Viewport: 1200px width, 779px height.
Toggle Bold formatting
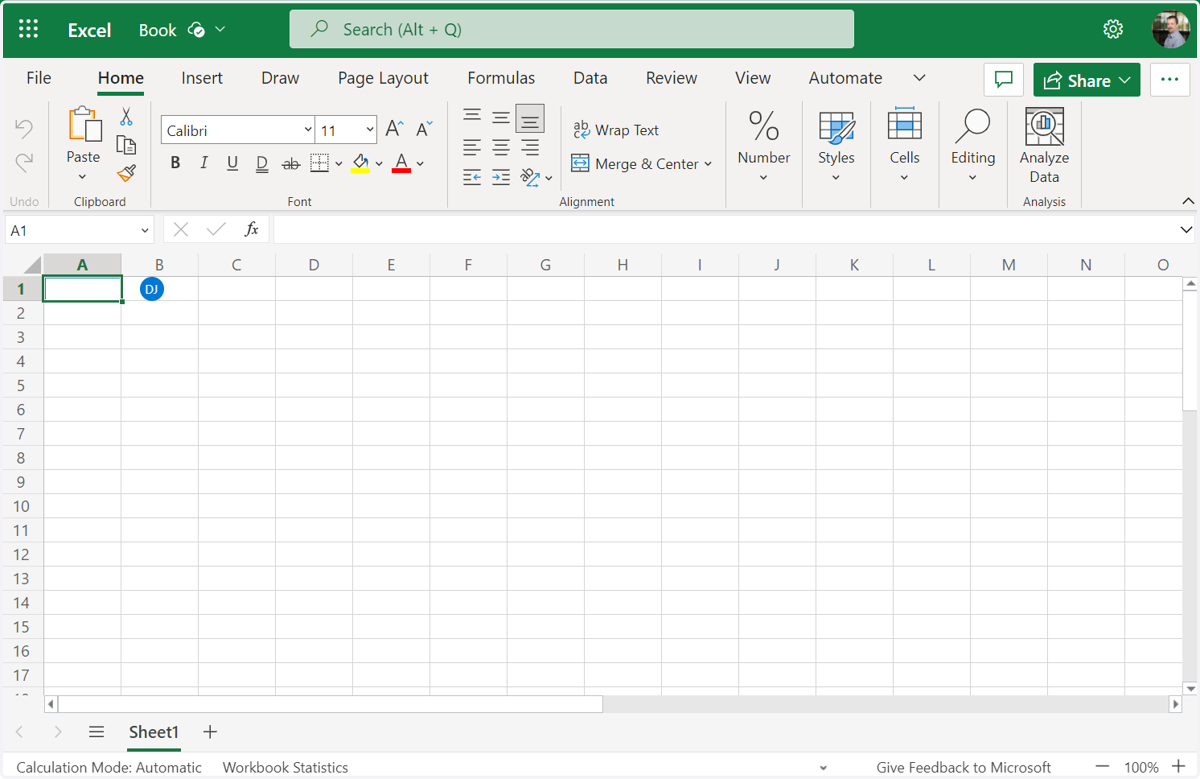(175, 163)
